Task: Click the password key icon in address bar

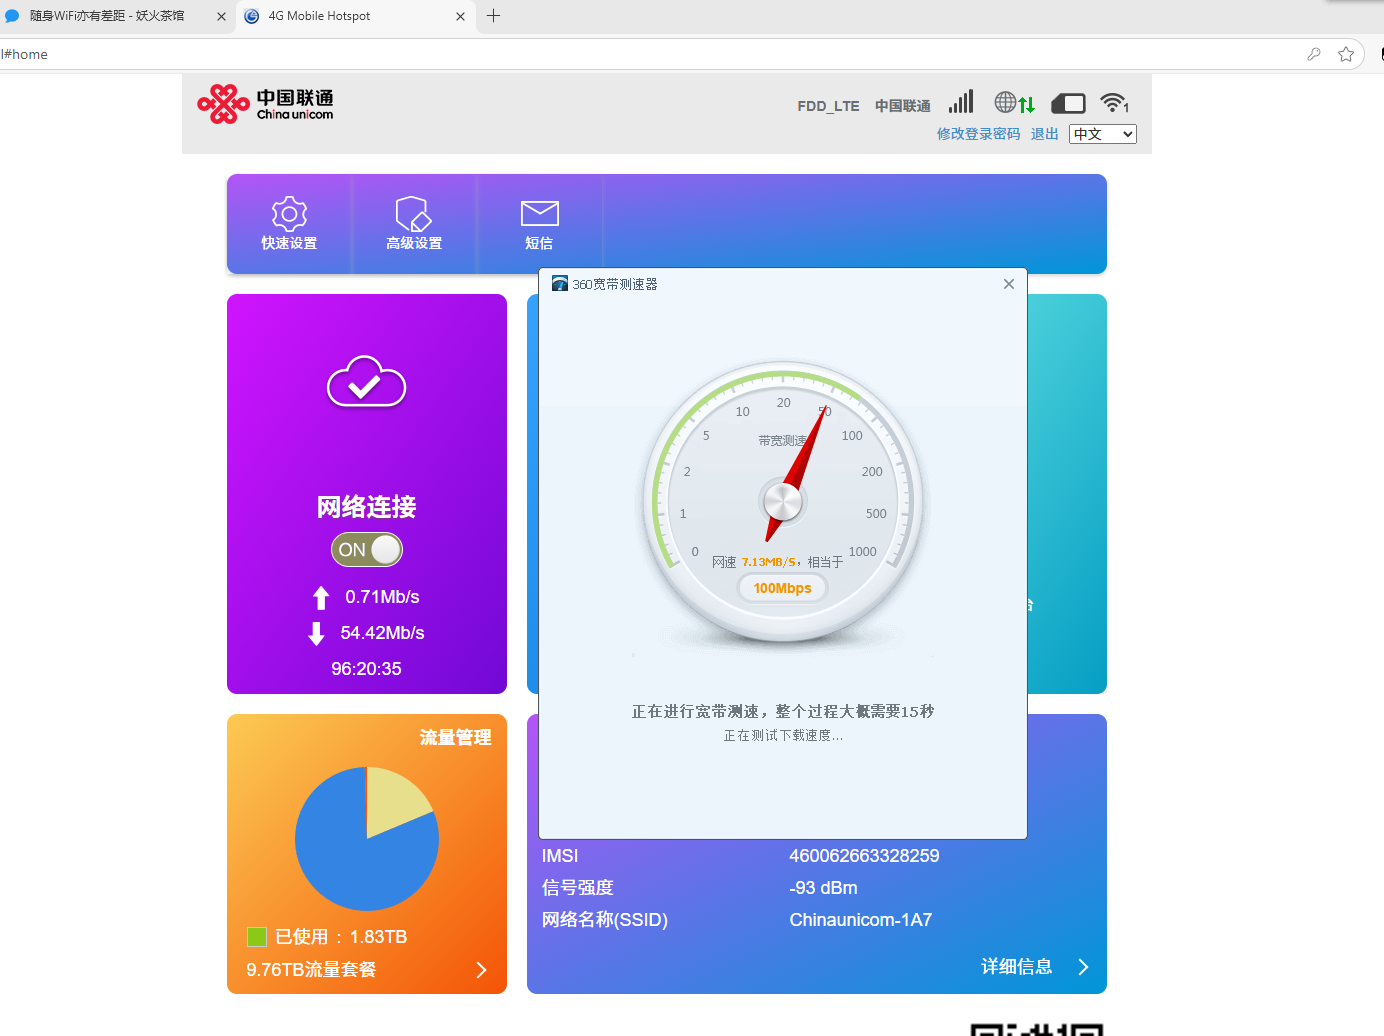Action: tap(1314, 54)
